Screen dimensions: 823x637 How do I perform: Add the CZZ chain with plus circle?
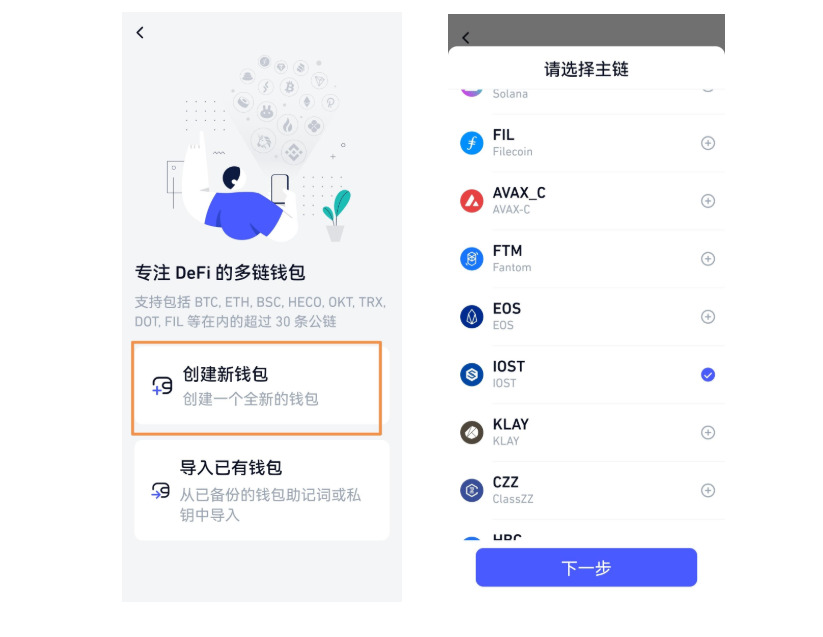[708, 490]
